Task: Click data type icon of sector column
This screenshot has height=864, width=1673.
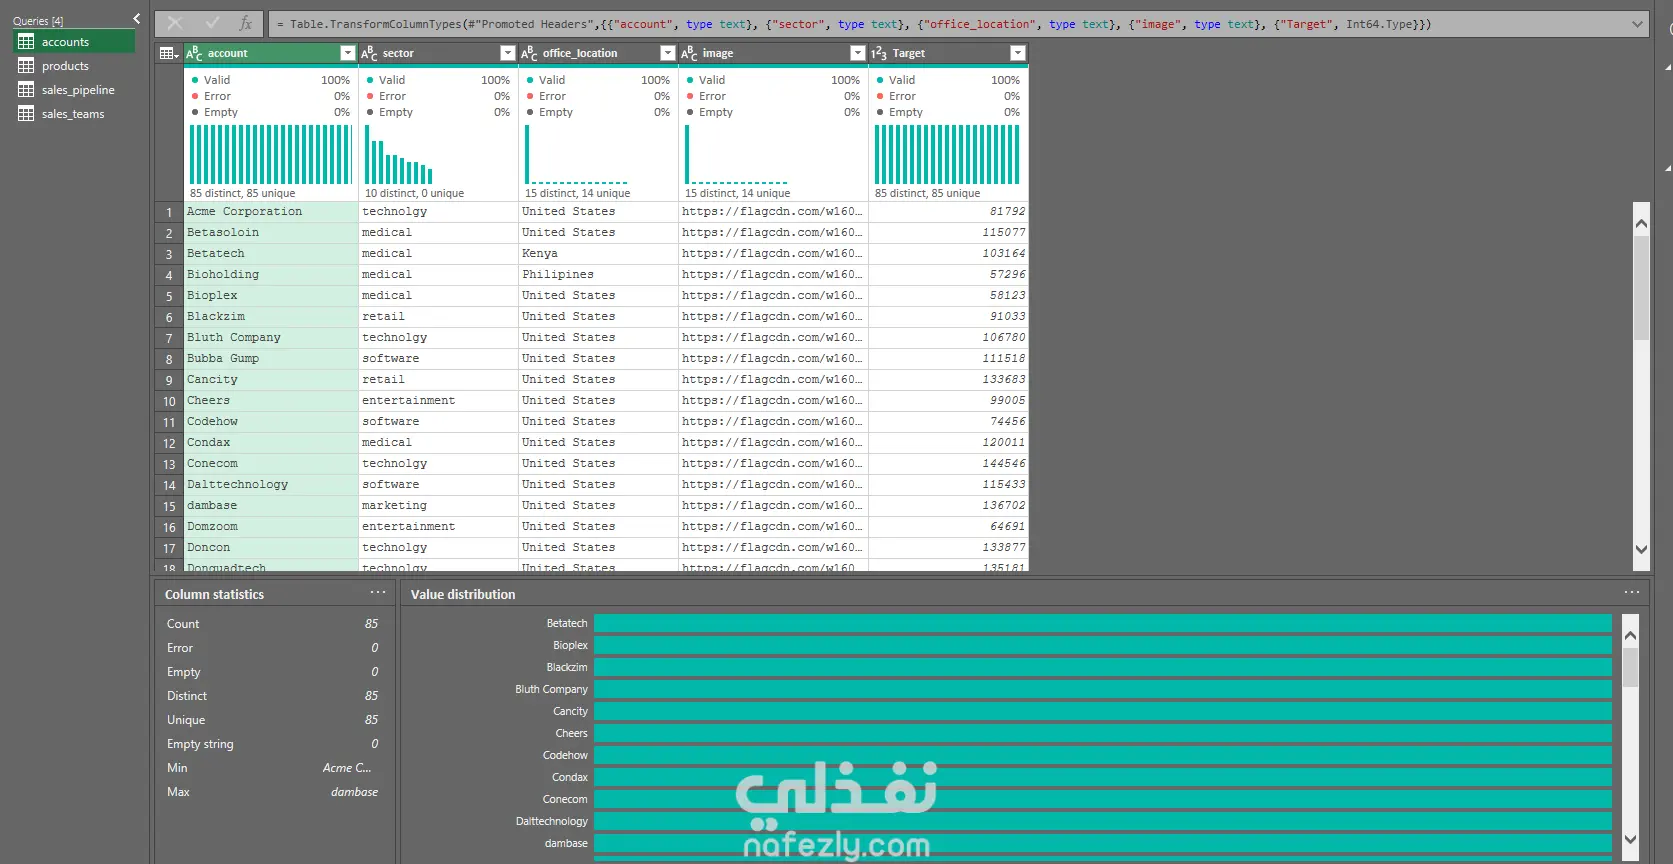Action: point(369,53)
